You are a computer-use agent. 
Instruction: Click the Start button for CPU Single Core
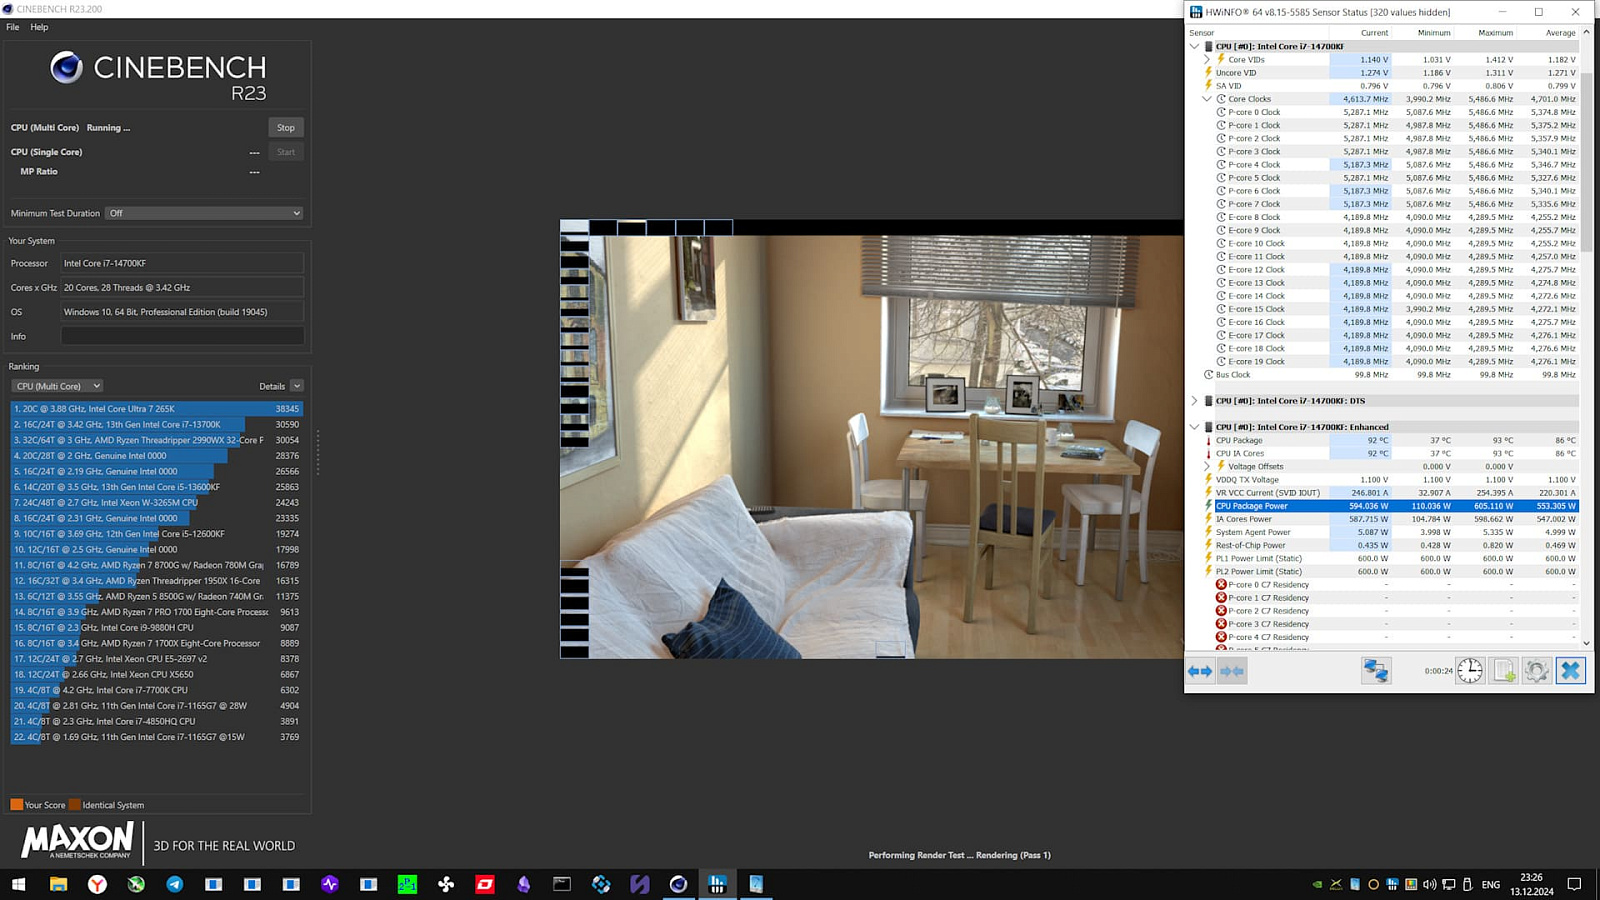pos(286,152)
